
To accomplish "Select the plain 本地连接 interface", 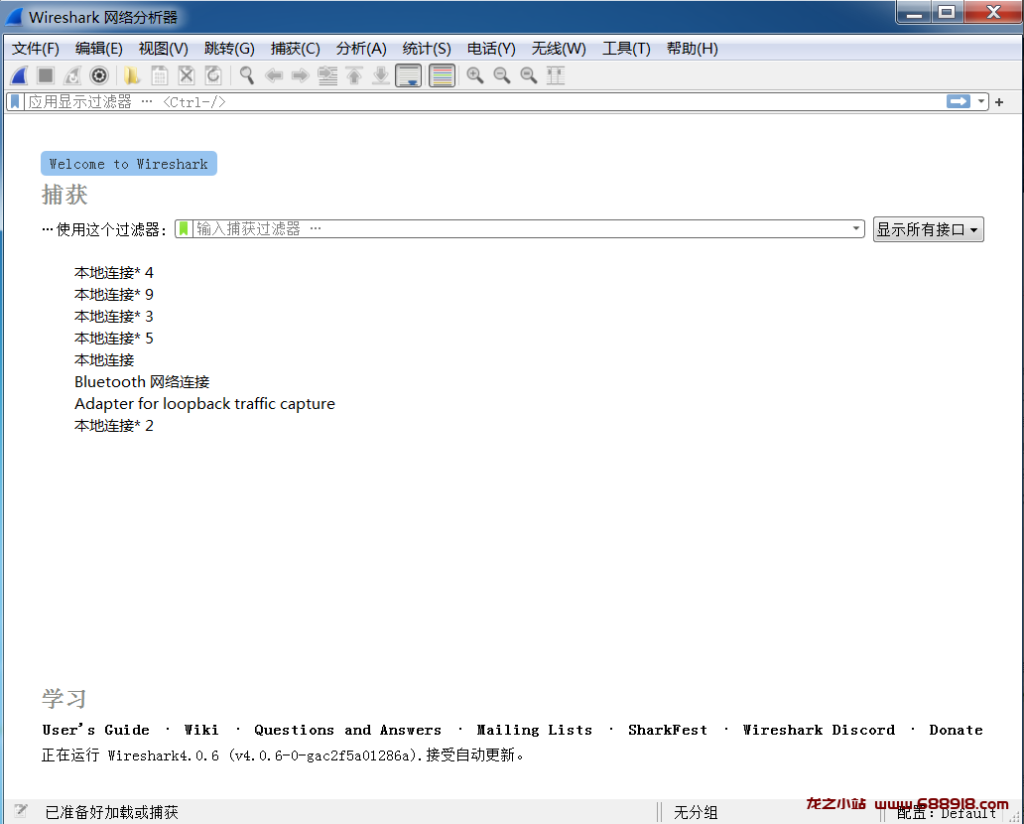I will click(x=104, y=360).
